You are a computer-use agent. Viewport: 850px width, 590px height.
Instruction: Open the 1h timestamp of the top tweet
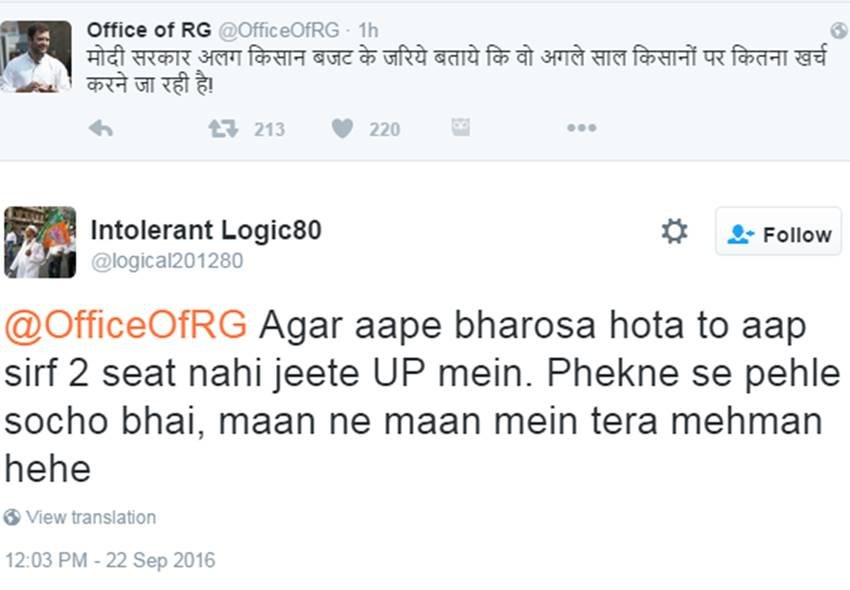pyautogui.click(x=368, y=30)
